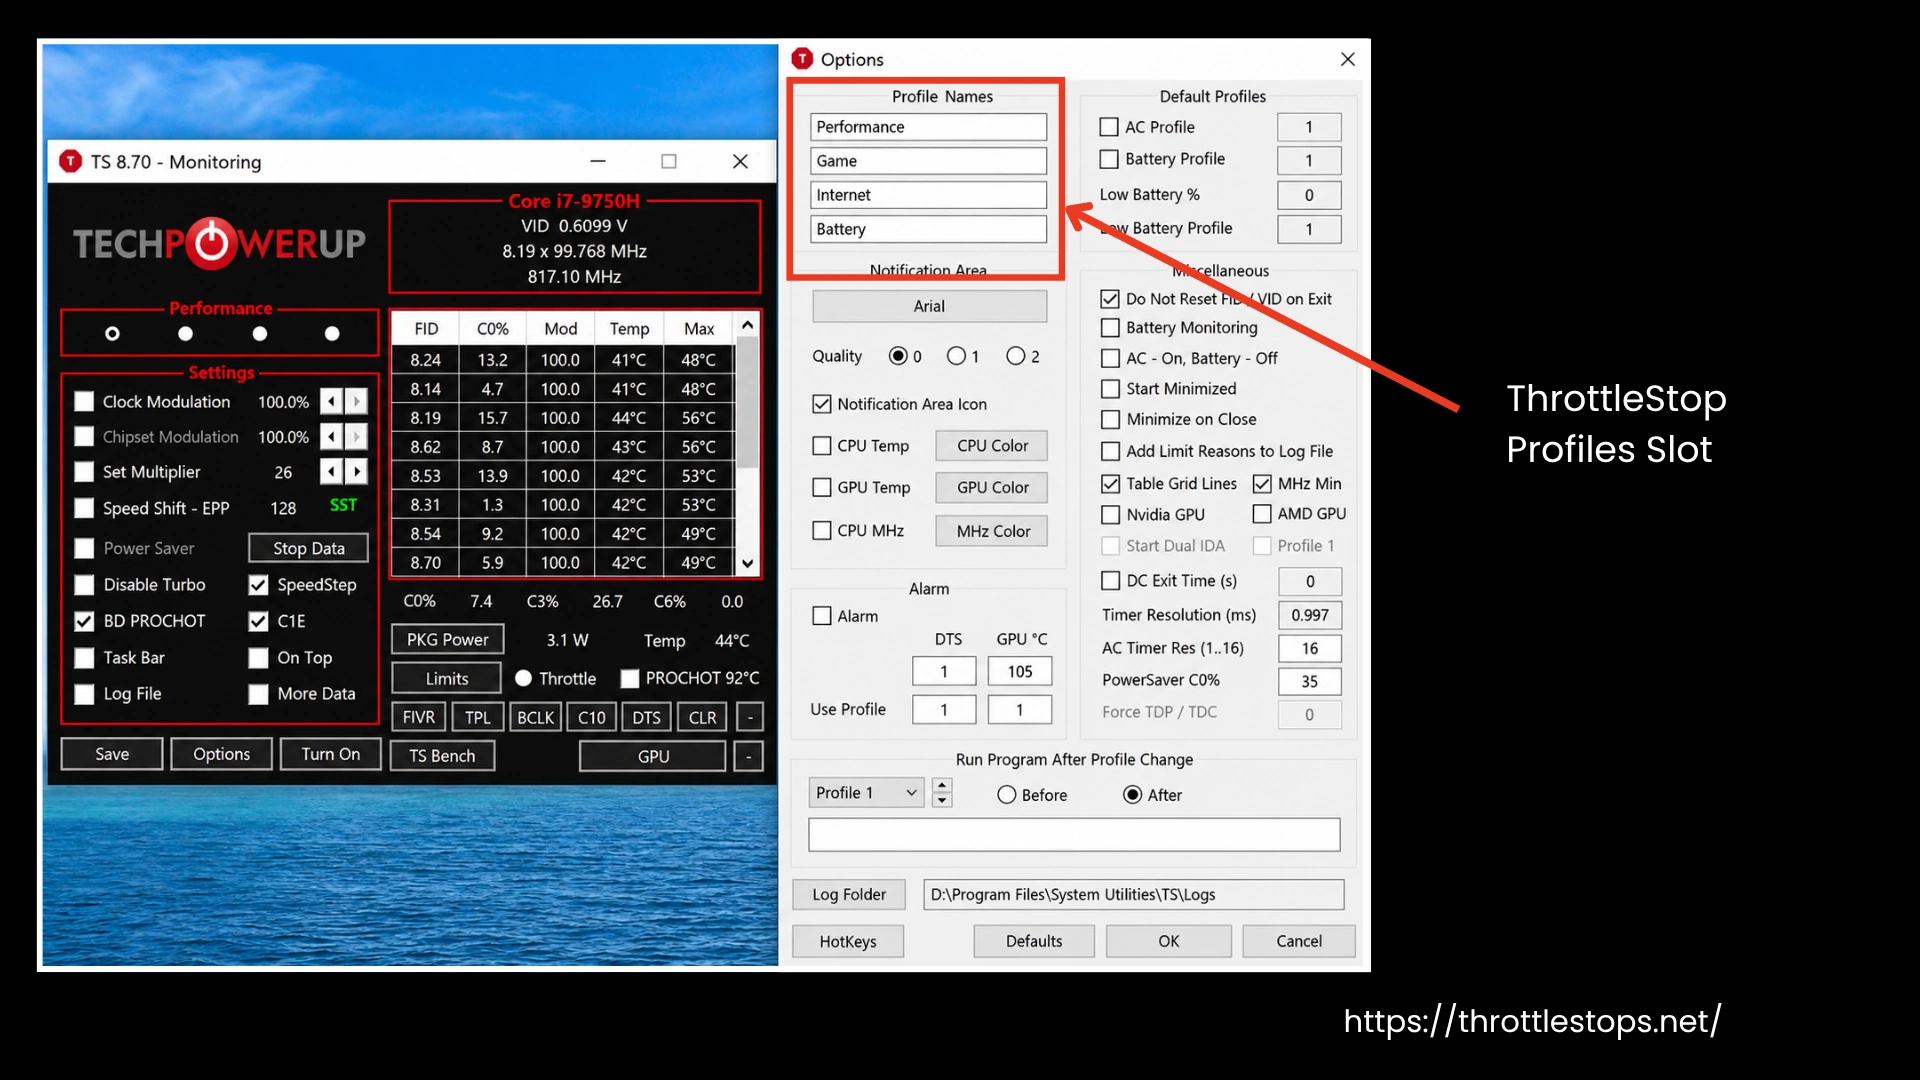Click profile spinner arrows beside Profile 1
The height and width of the screenshot is (1080, 1920).
coord(942,793)
